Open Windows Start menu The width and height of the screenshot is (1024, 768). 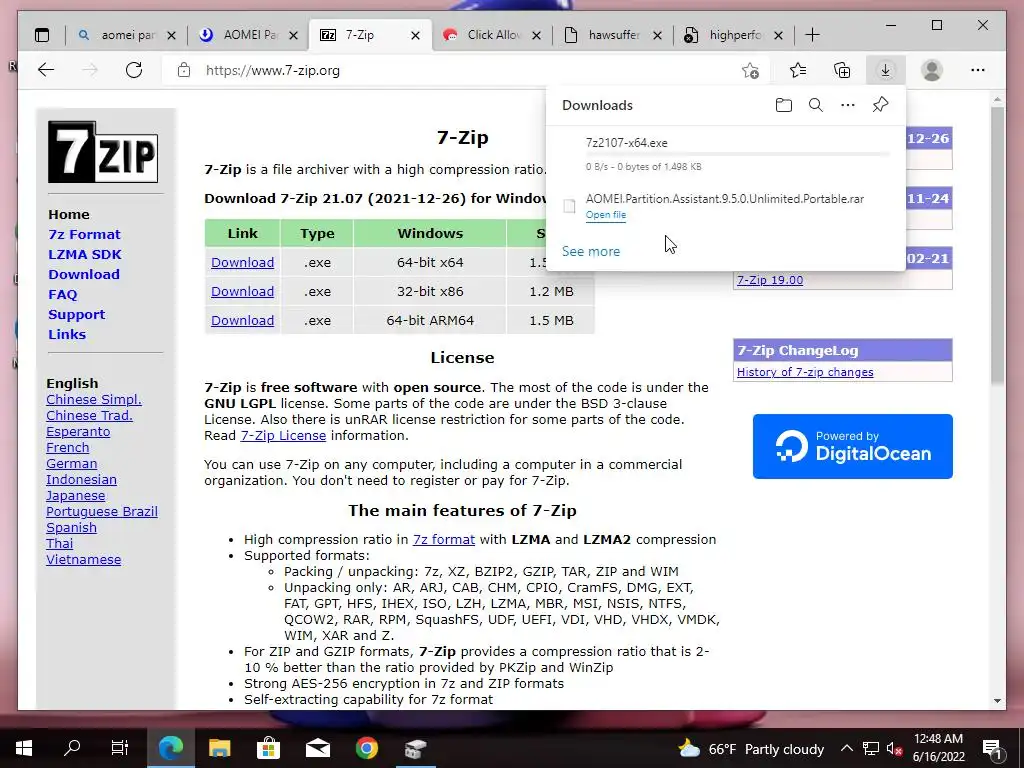point(24,748)
